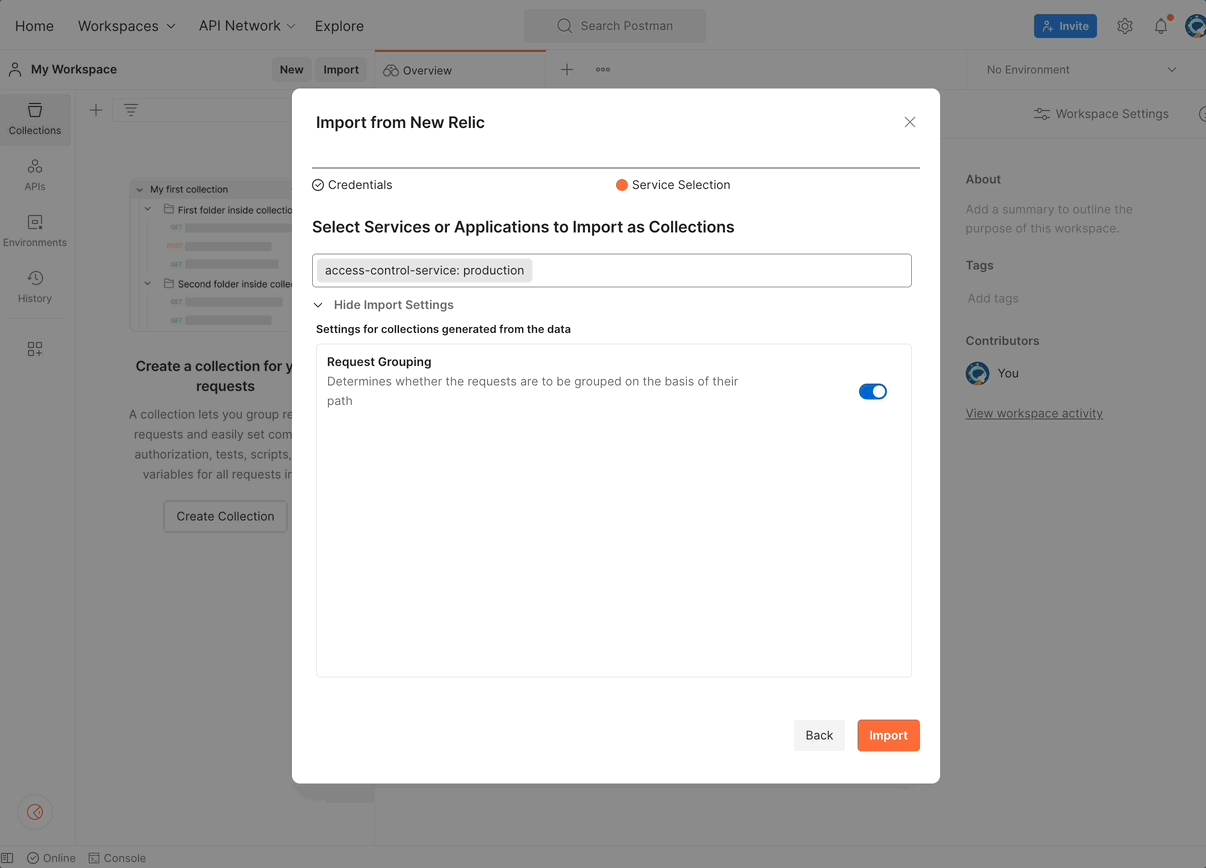Click the Online status indicator

pyautogui.click(x=51, y=858)
